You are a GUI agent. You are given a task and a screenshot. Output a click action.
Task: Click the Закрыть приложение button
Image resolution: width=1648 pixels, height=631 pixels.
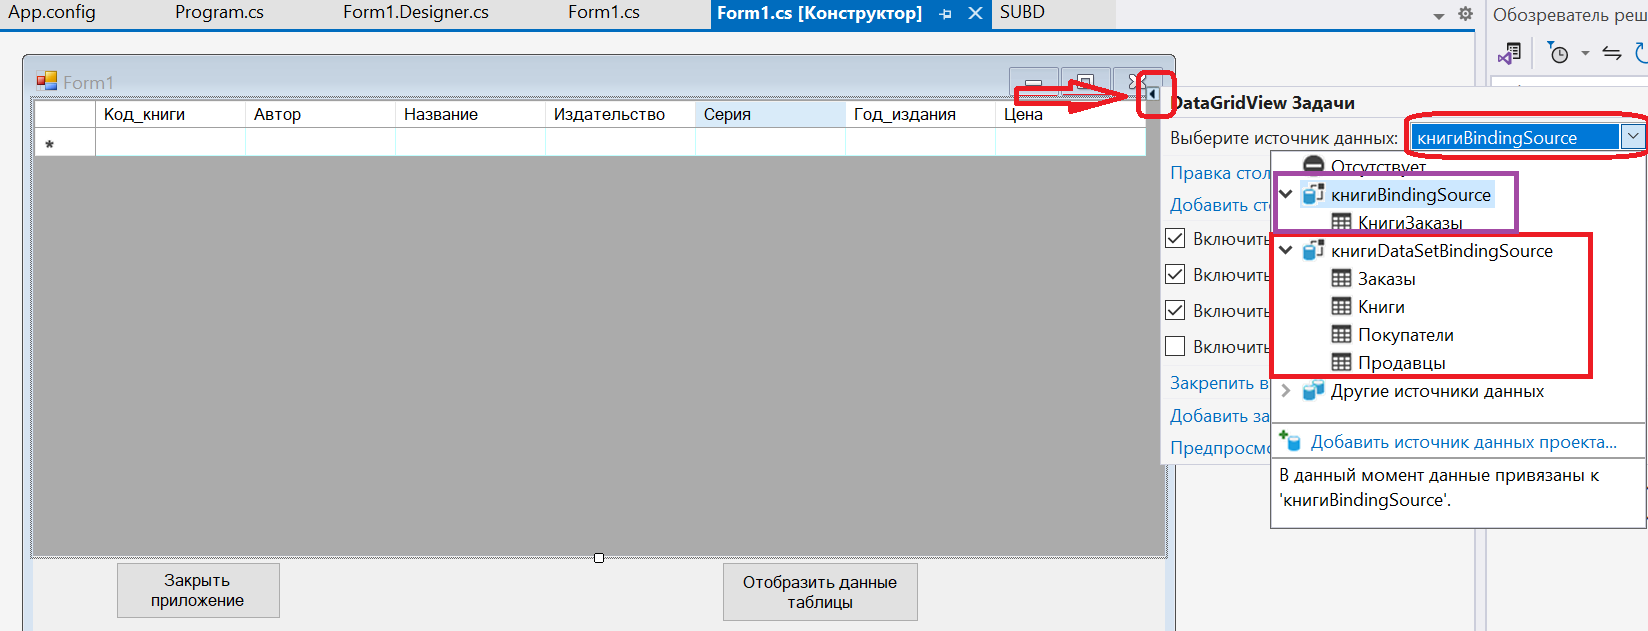point(198,590)
